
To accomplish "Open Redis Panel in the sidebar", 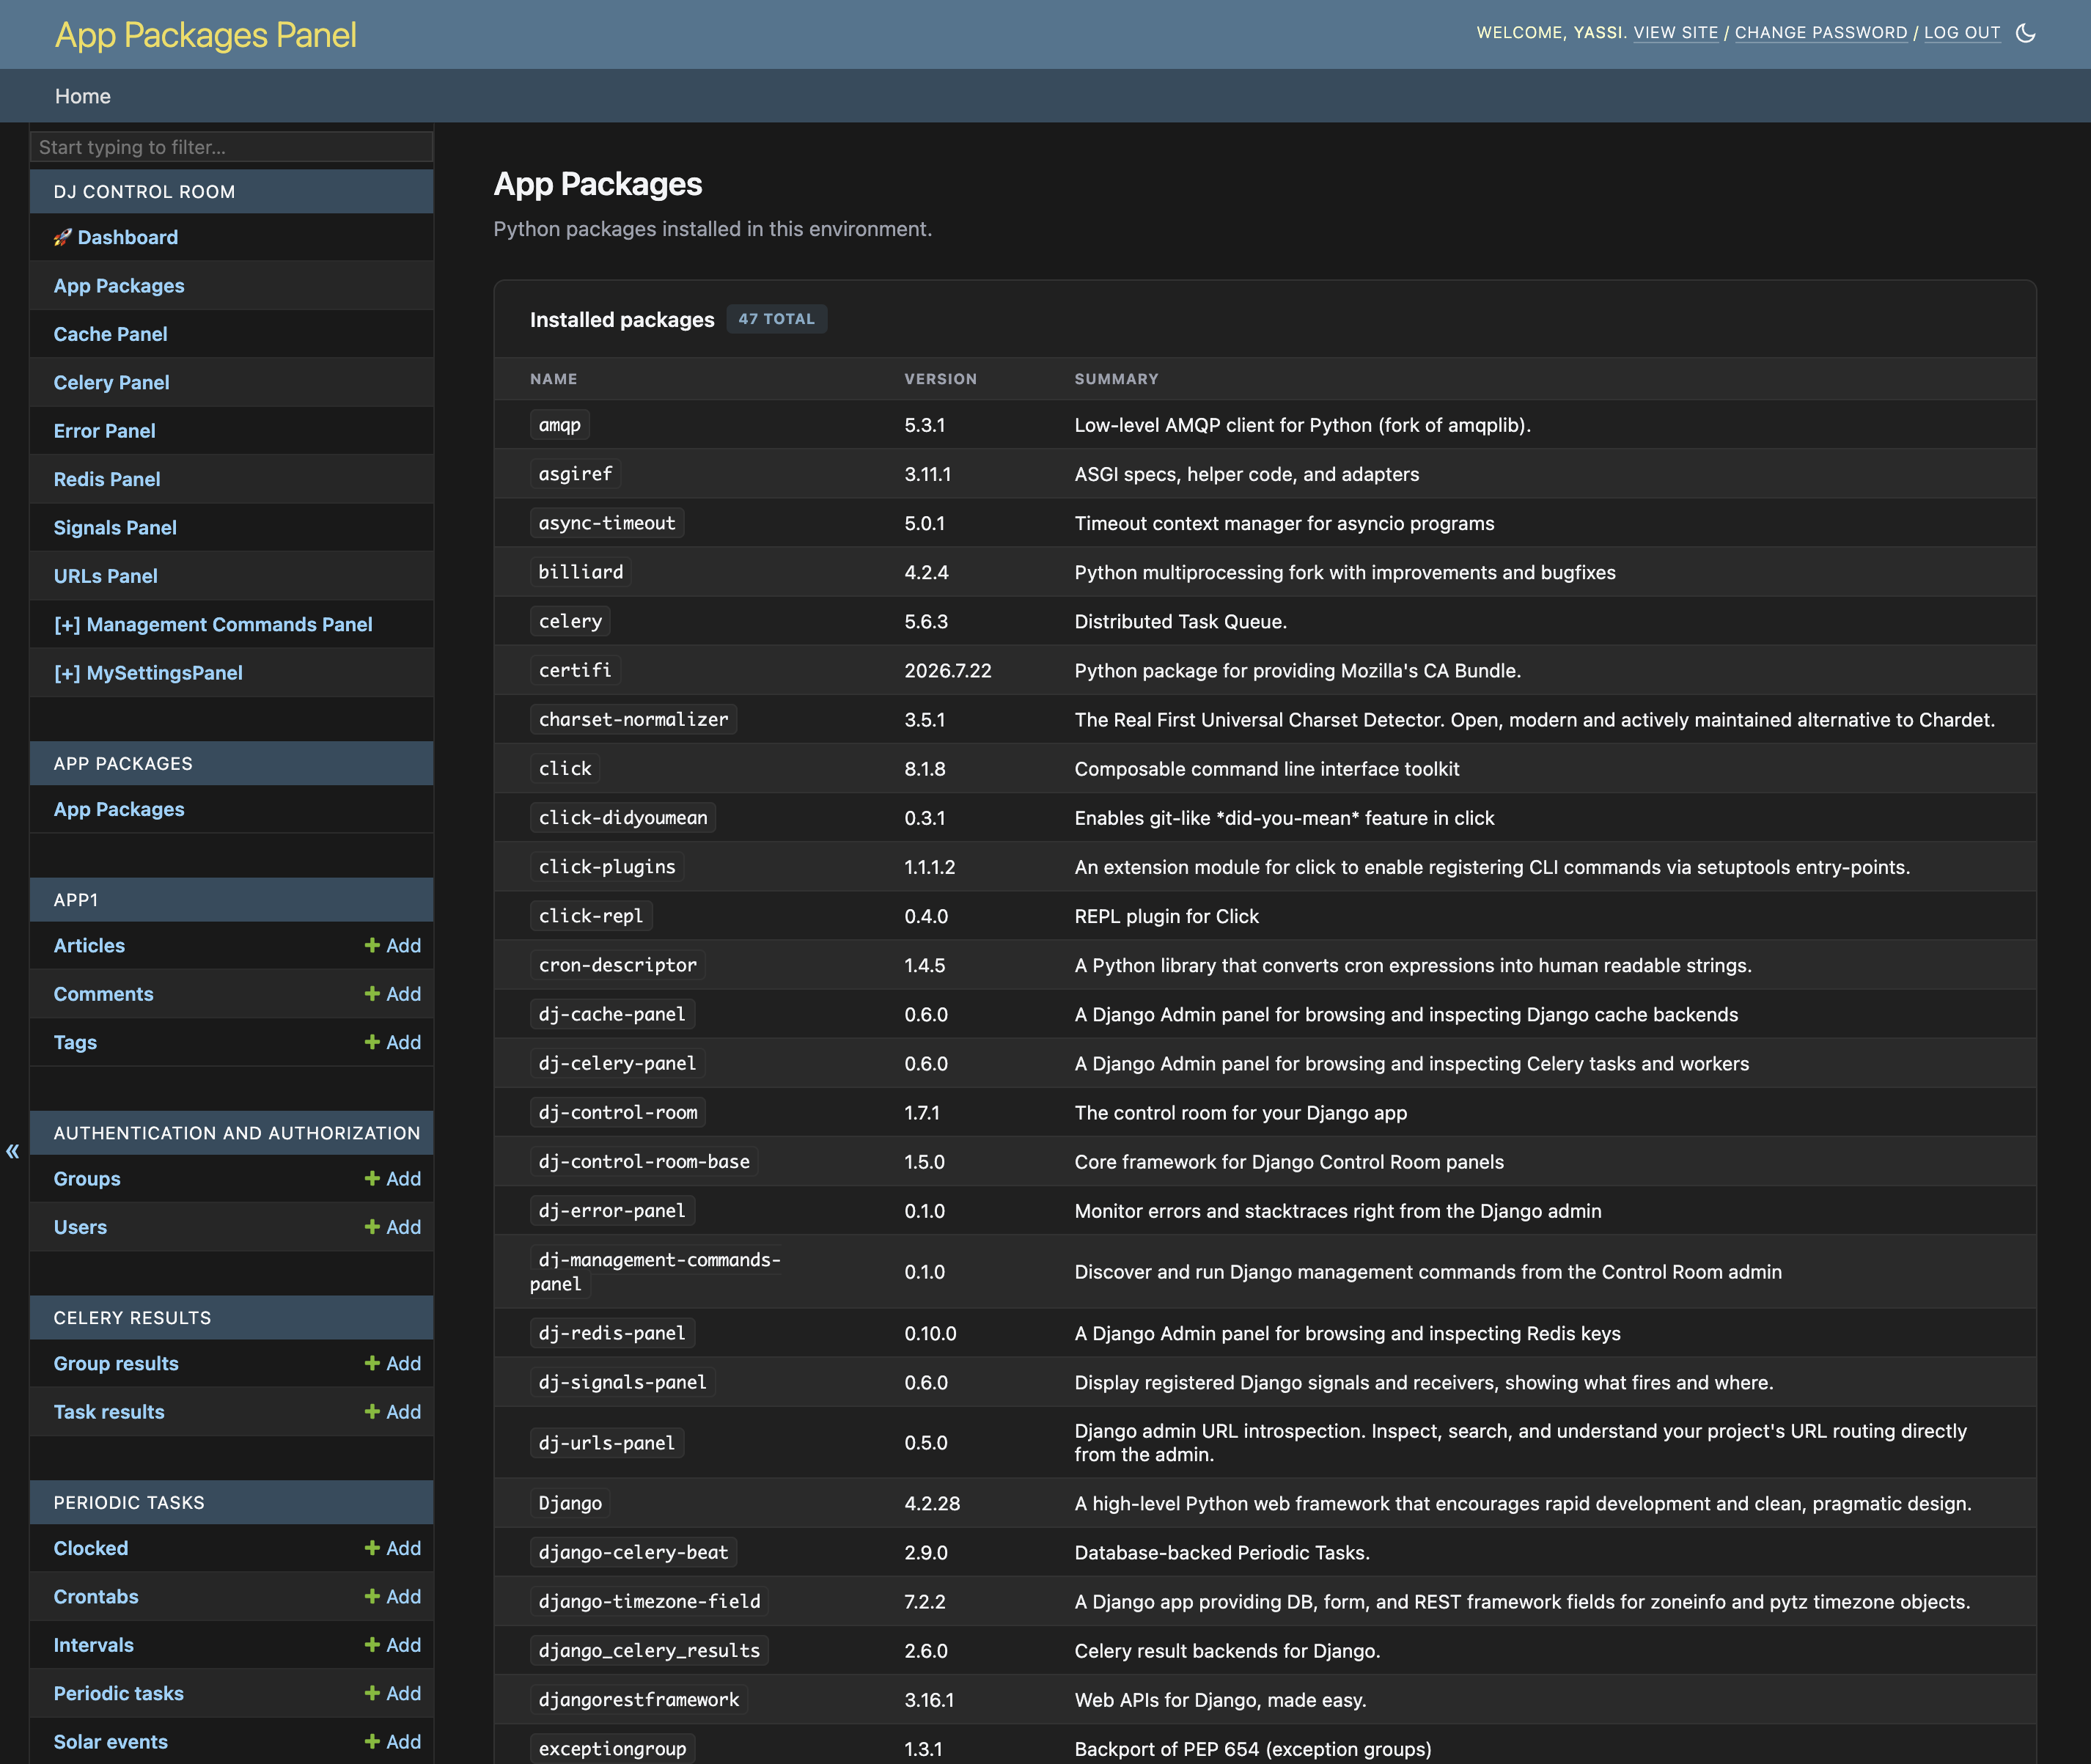I will coord(107,479).
